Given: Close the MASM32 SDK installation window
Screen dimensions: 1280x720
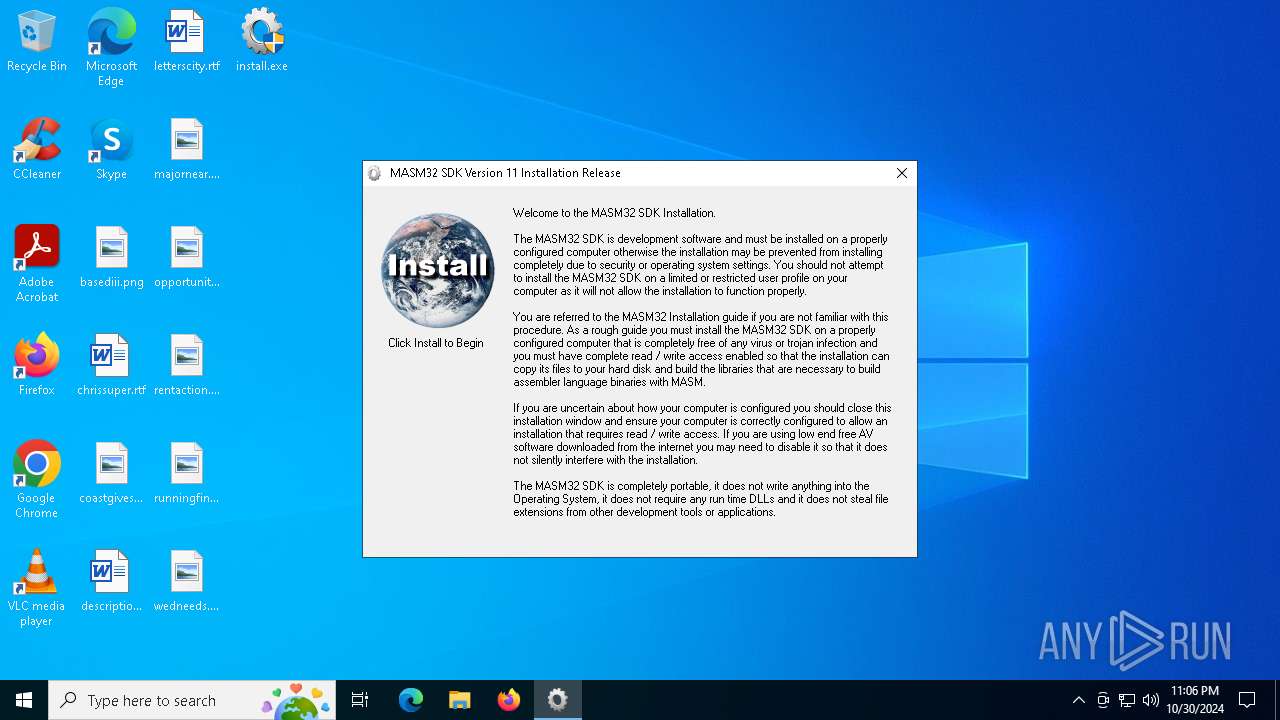Looking at the screenshot, I should coord(901,173).
